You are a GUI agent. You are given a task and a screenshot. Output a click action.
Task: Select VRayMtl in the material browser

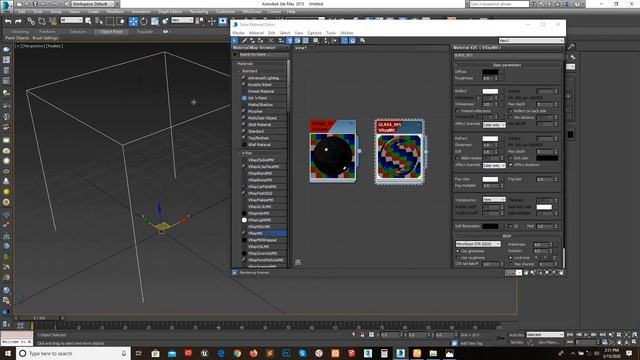[264, 233]
